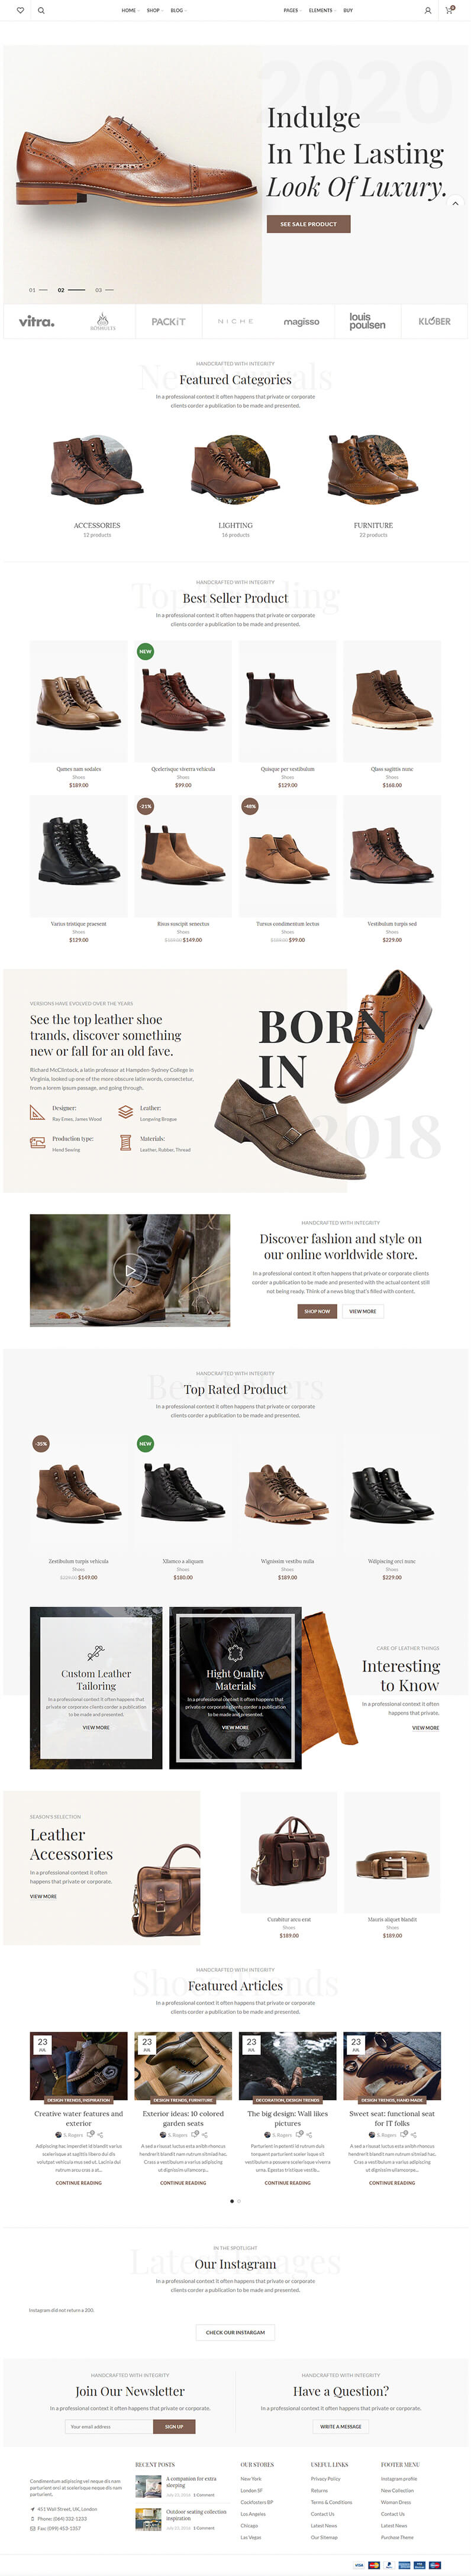Viewport: 471px width, 2576px height.
Task: Open the Home menu item
Action: point(129,10)
